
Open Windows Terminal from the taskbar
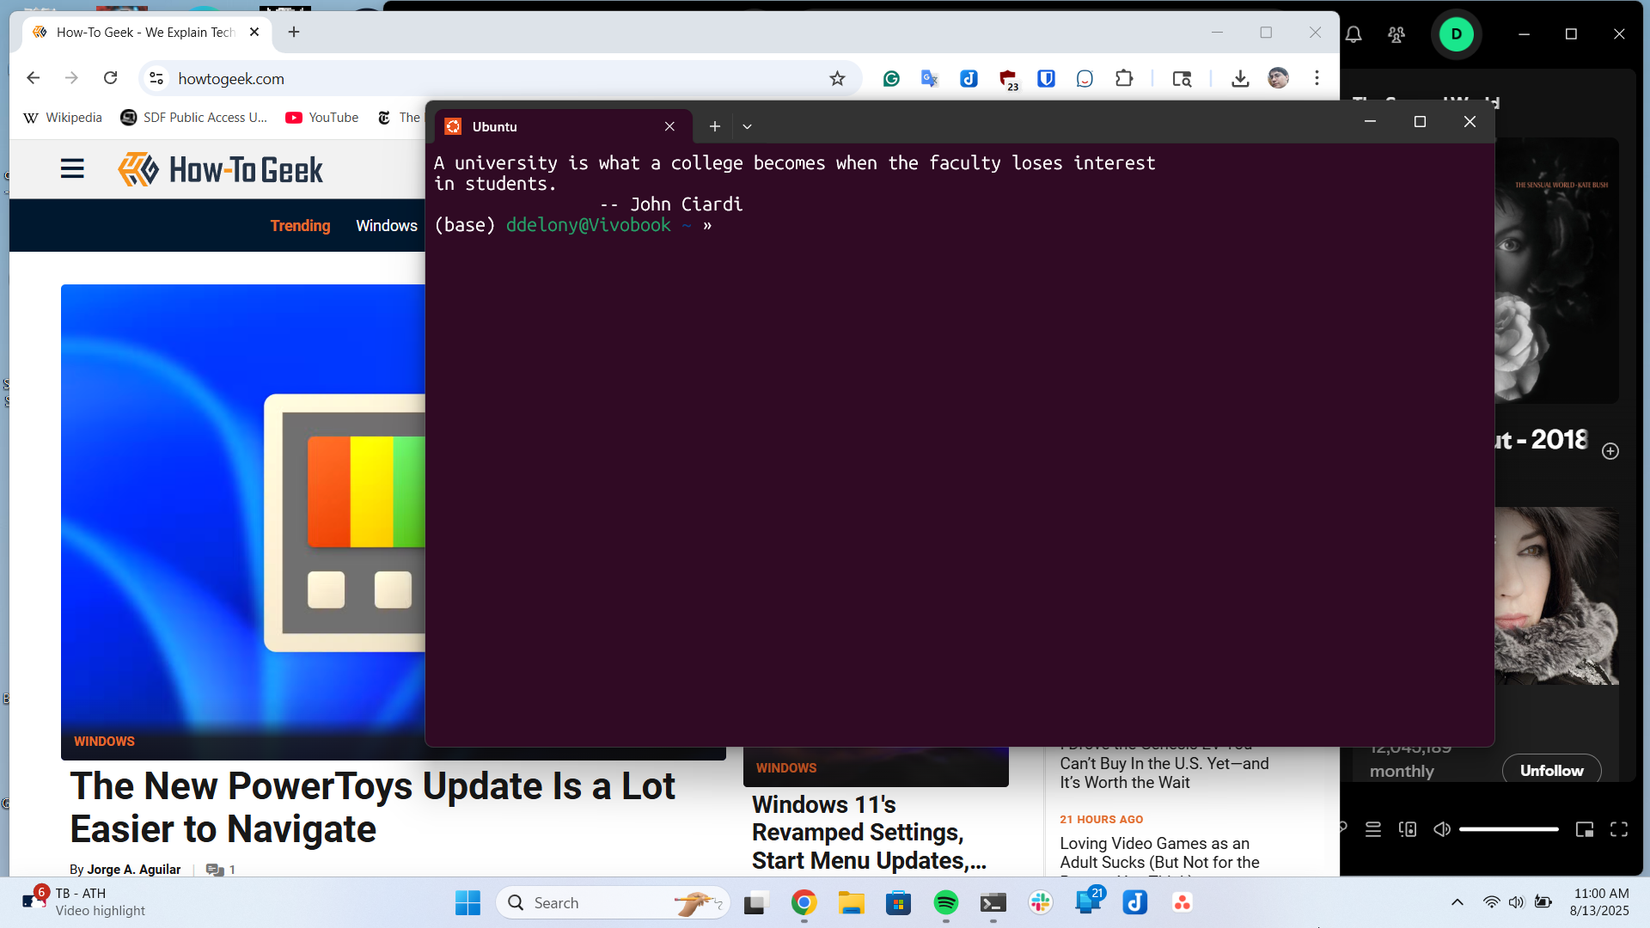tap(992, 902)
